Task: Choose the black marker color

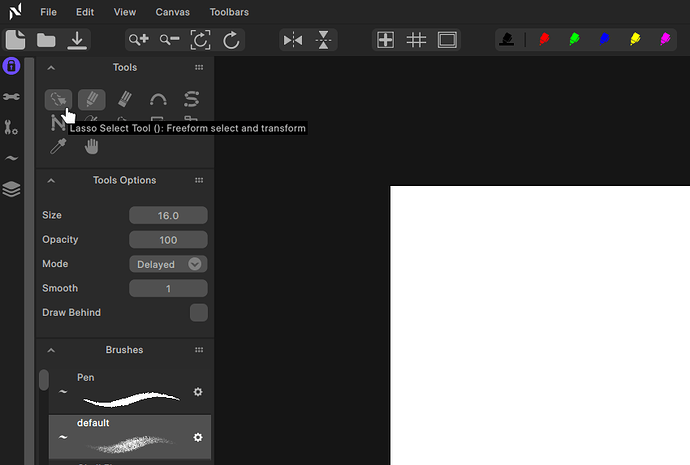Action: (507, 40)
